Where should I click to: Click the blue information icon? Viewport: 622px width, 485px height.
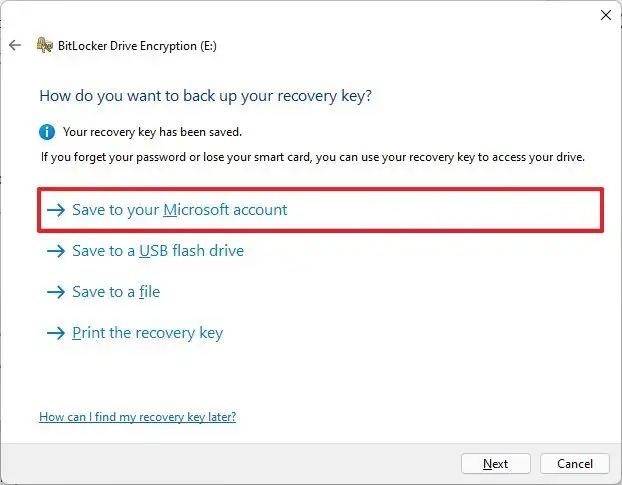(47, 131)
